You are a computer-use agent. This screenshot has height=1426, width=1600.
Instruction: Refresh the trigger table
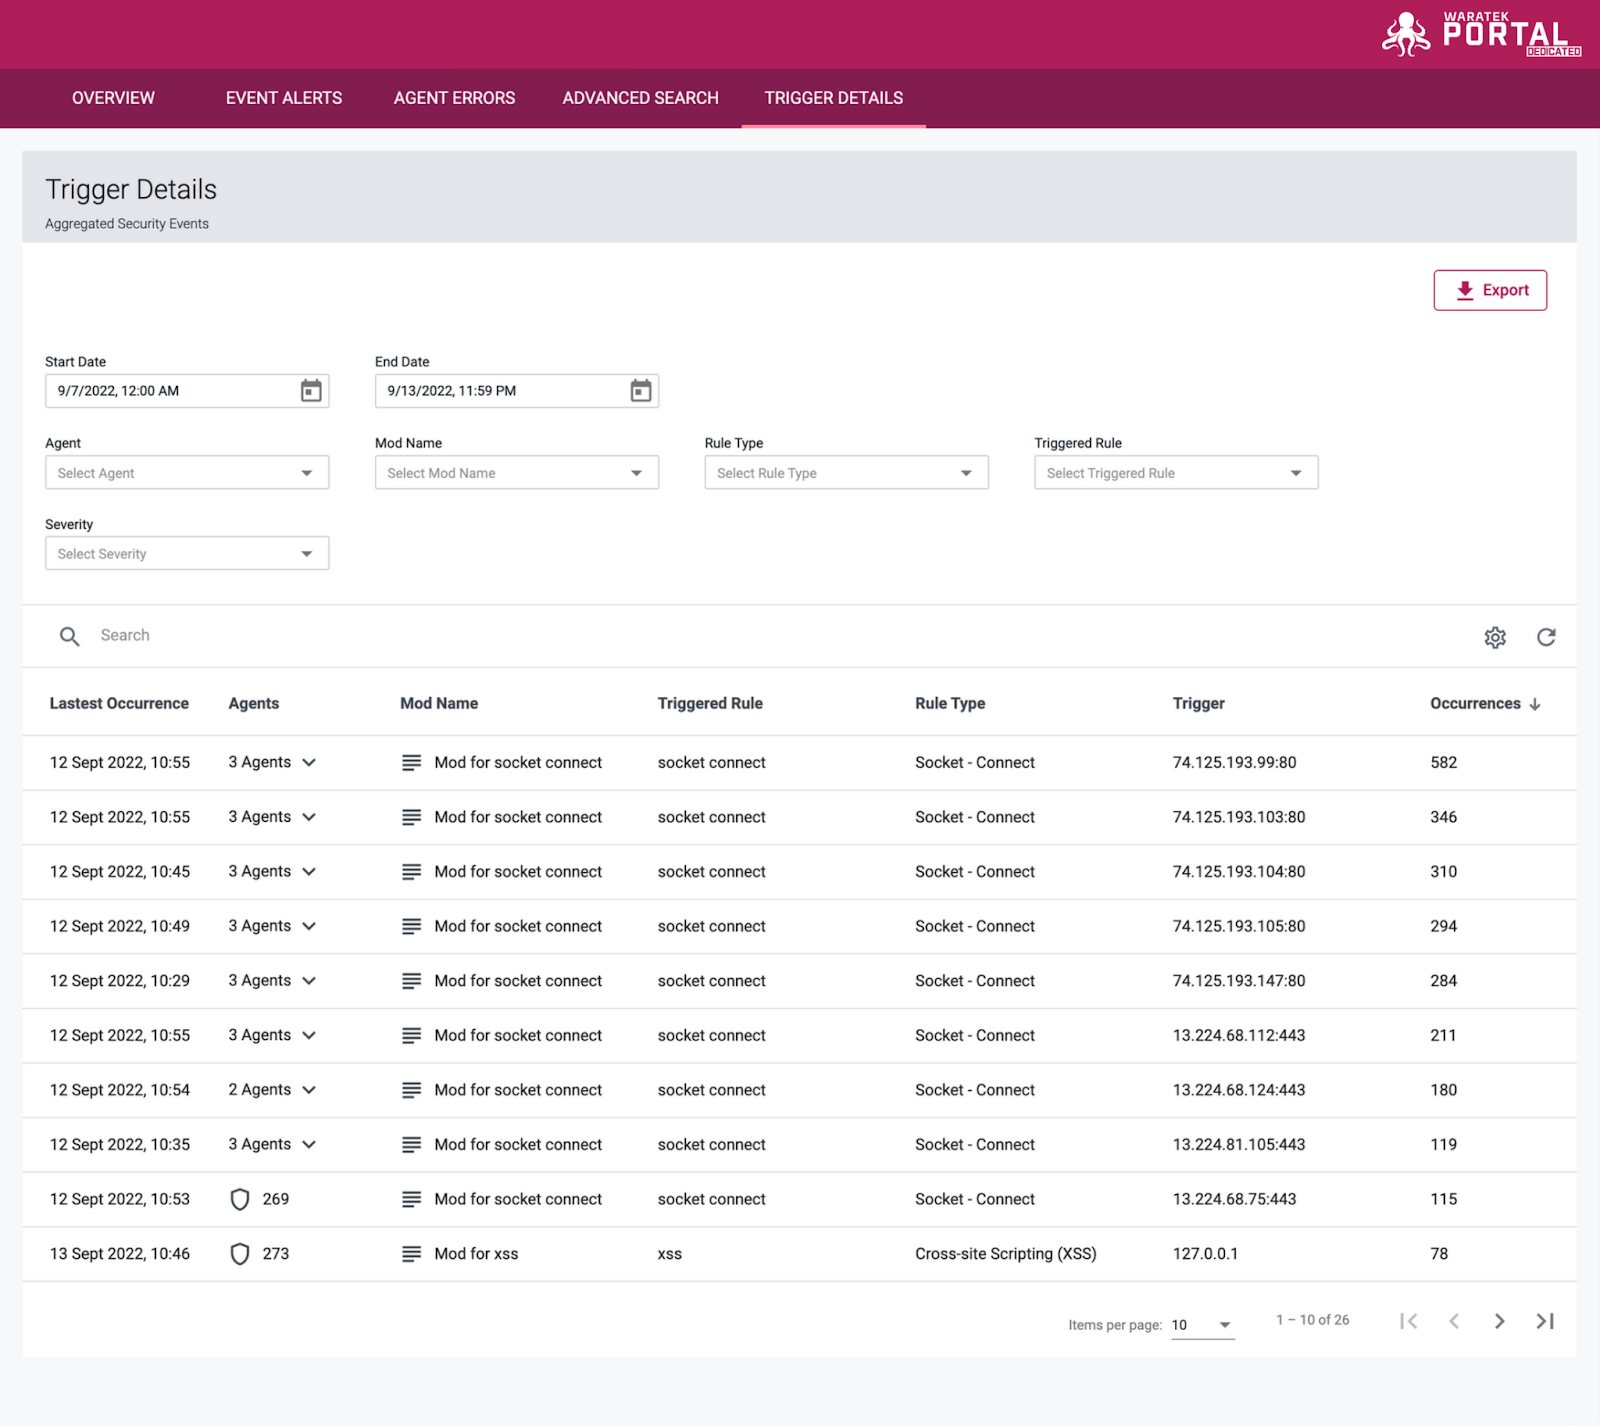point(1546,637)
